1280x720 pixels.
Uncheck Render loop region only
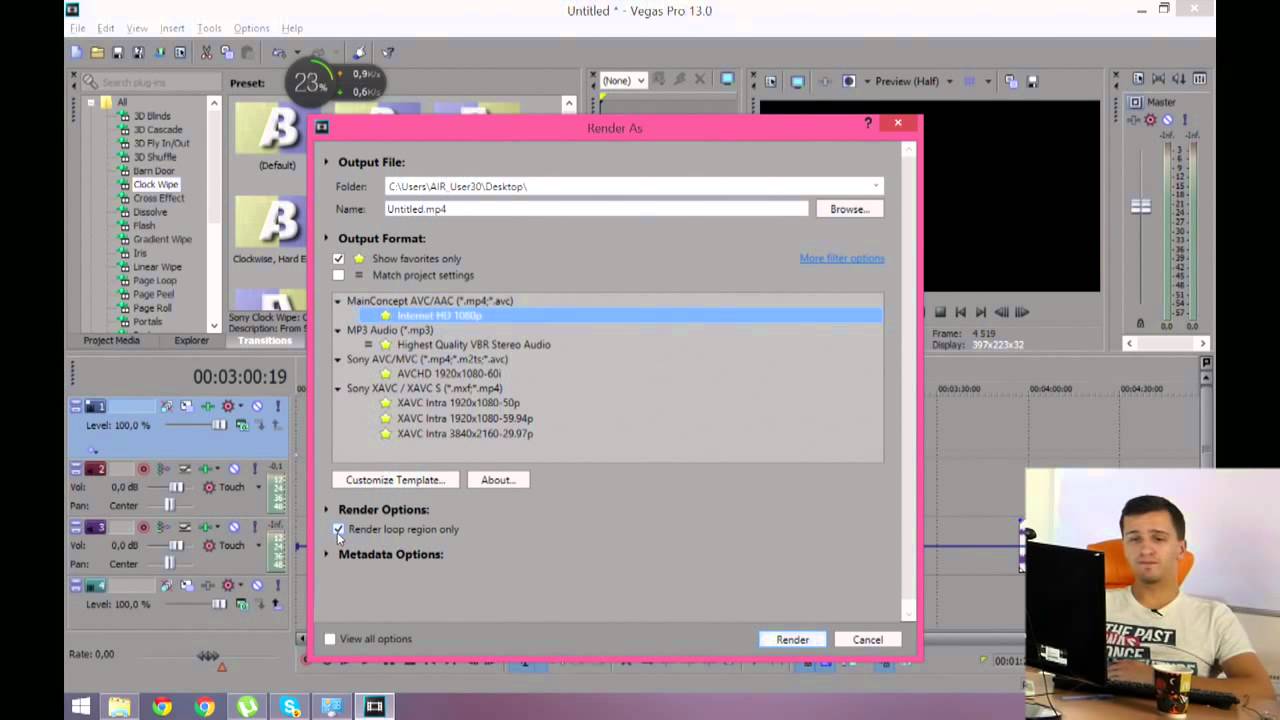click(x=338, y=529)
